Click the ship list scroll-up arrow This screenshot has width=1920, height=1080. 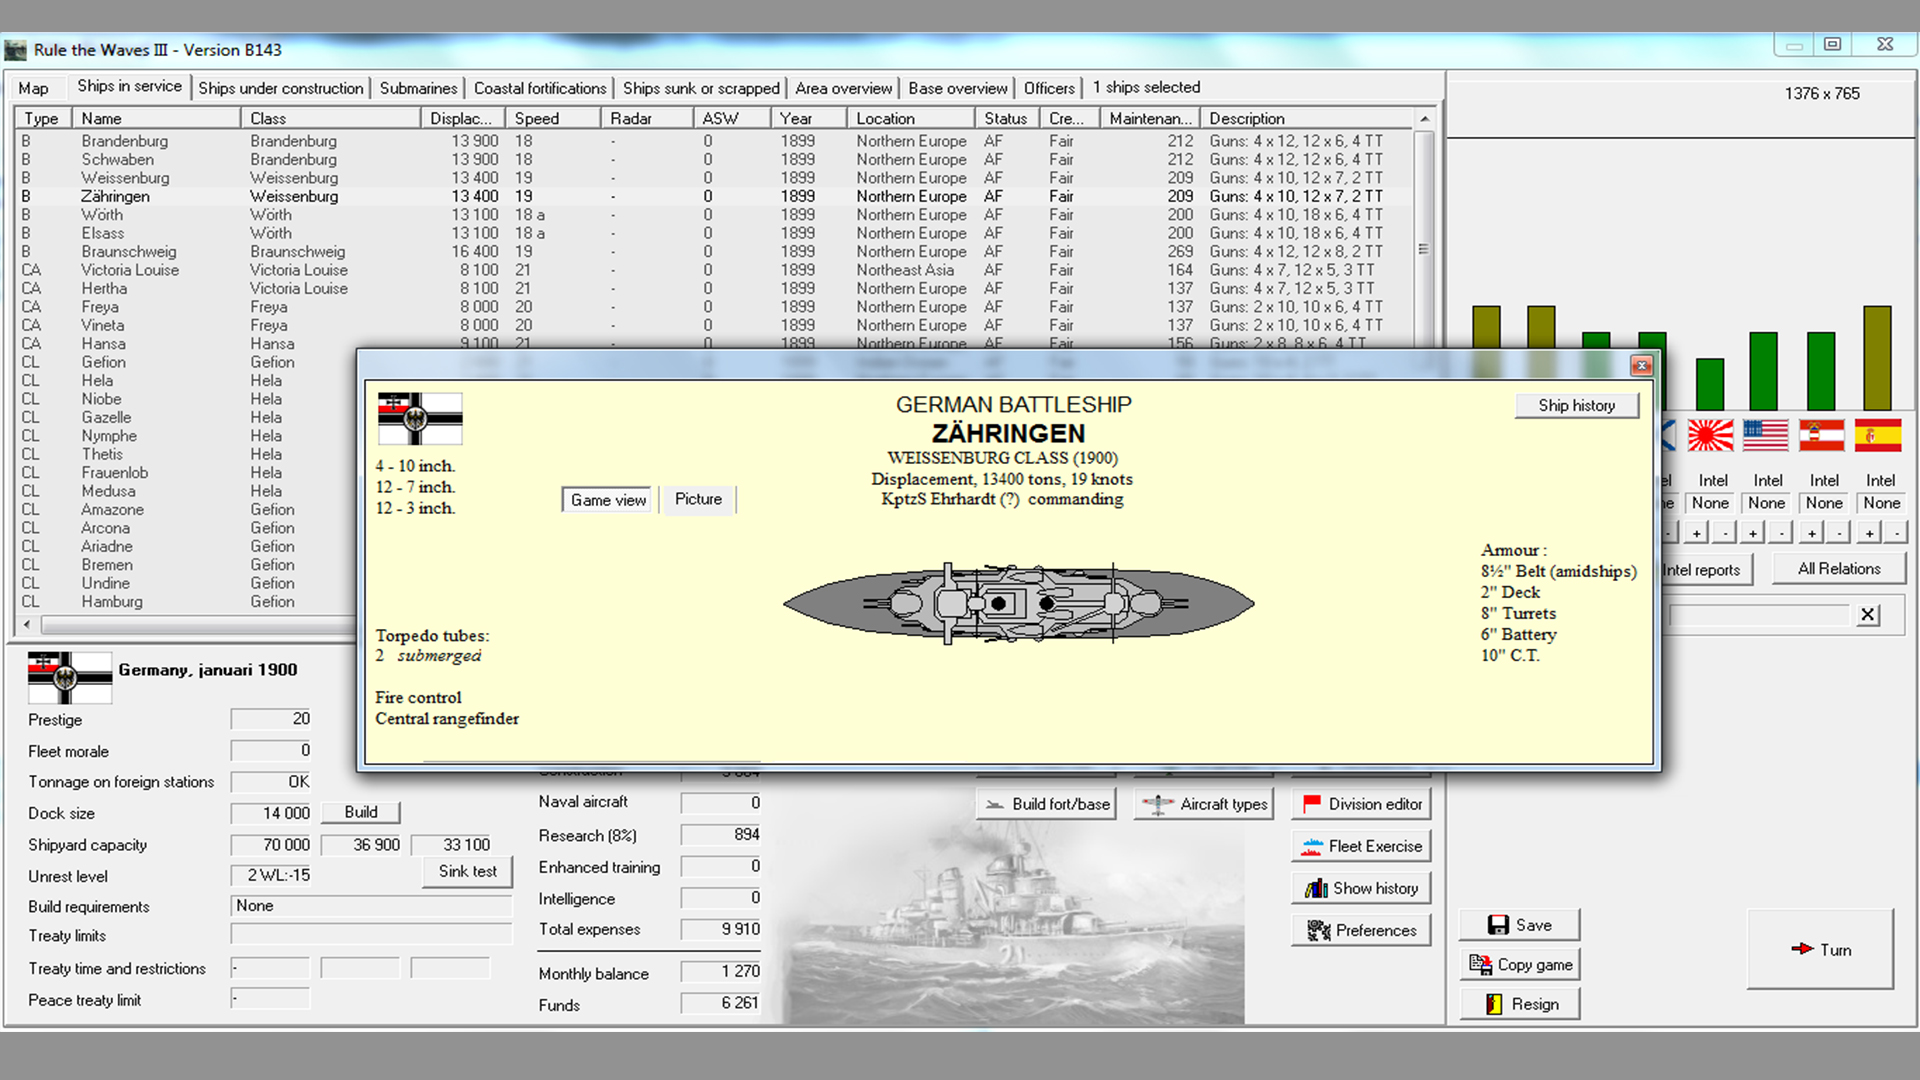pos(1424,119)
